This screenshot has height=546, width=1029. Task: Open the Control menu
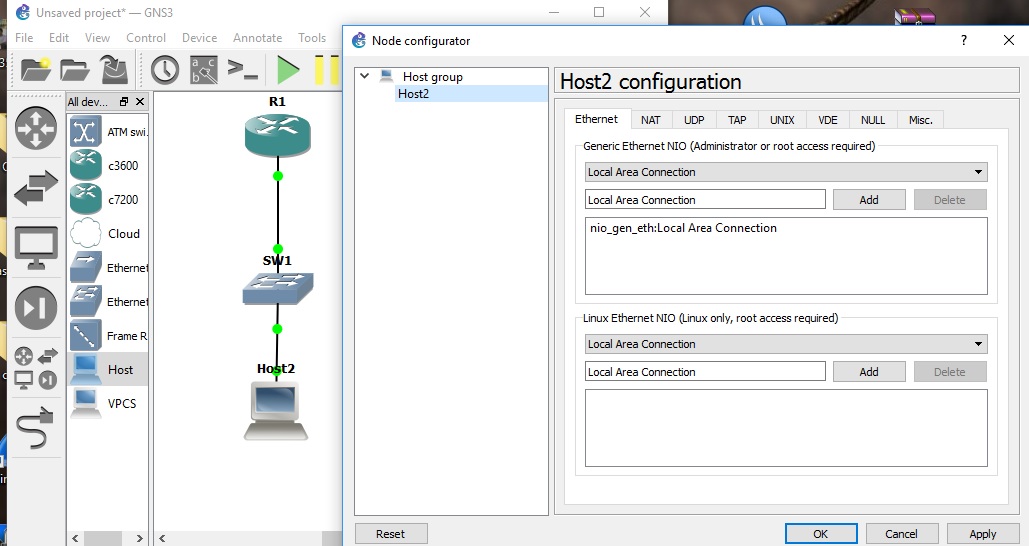click(x=146, y=37)
